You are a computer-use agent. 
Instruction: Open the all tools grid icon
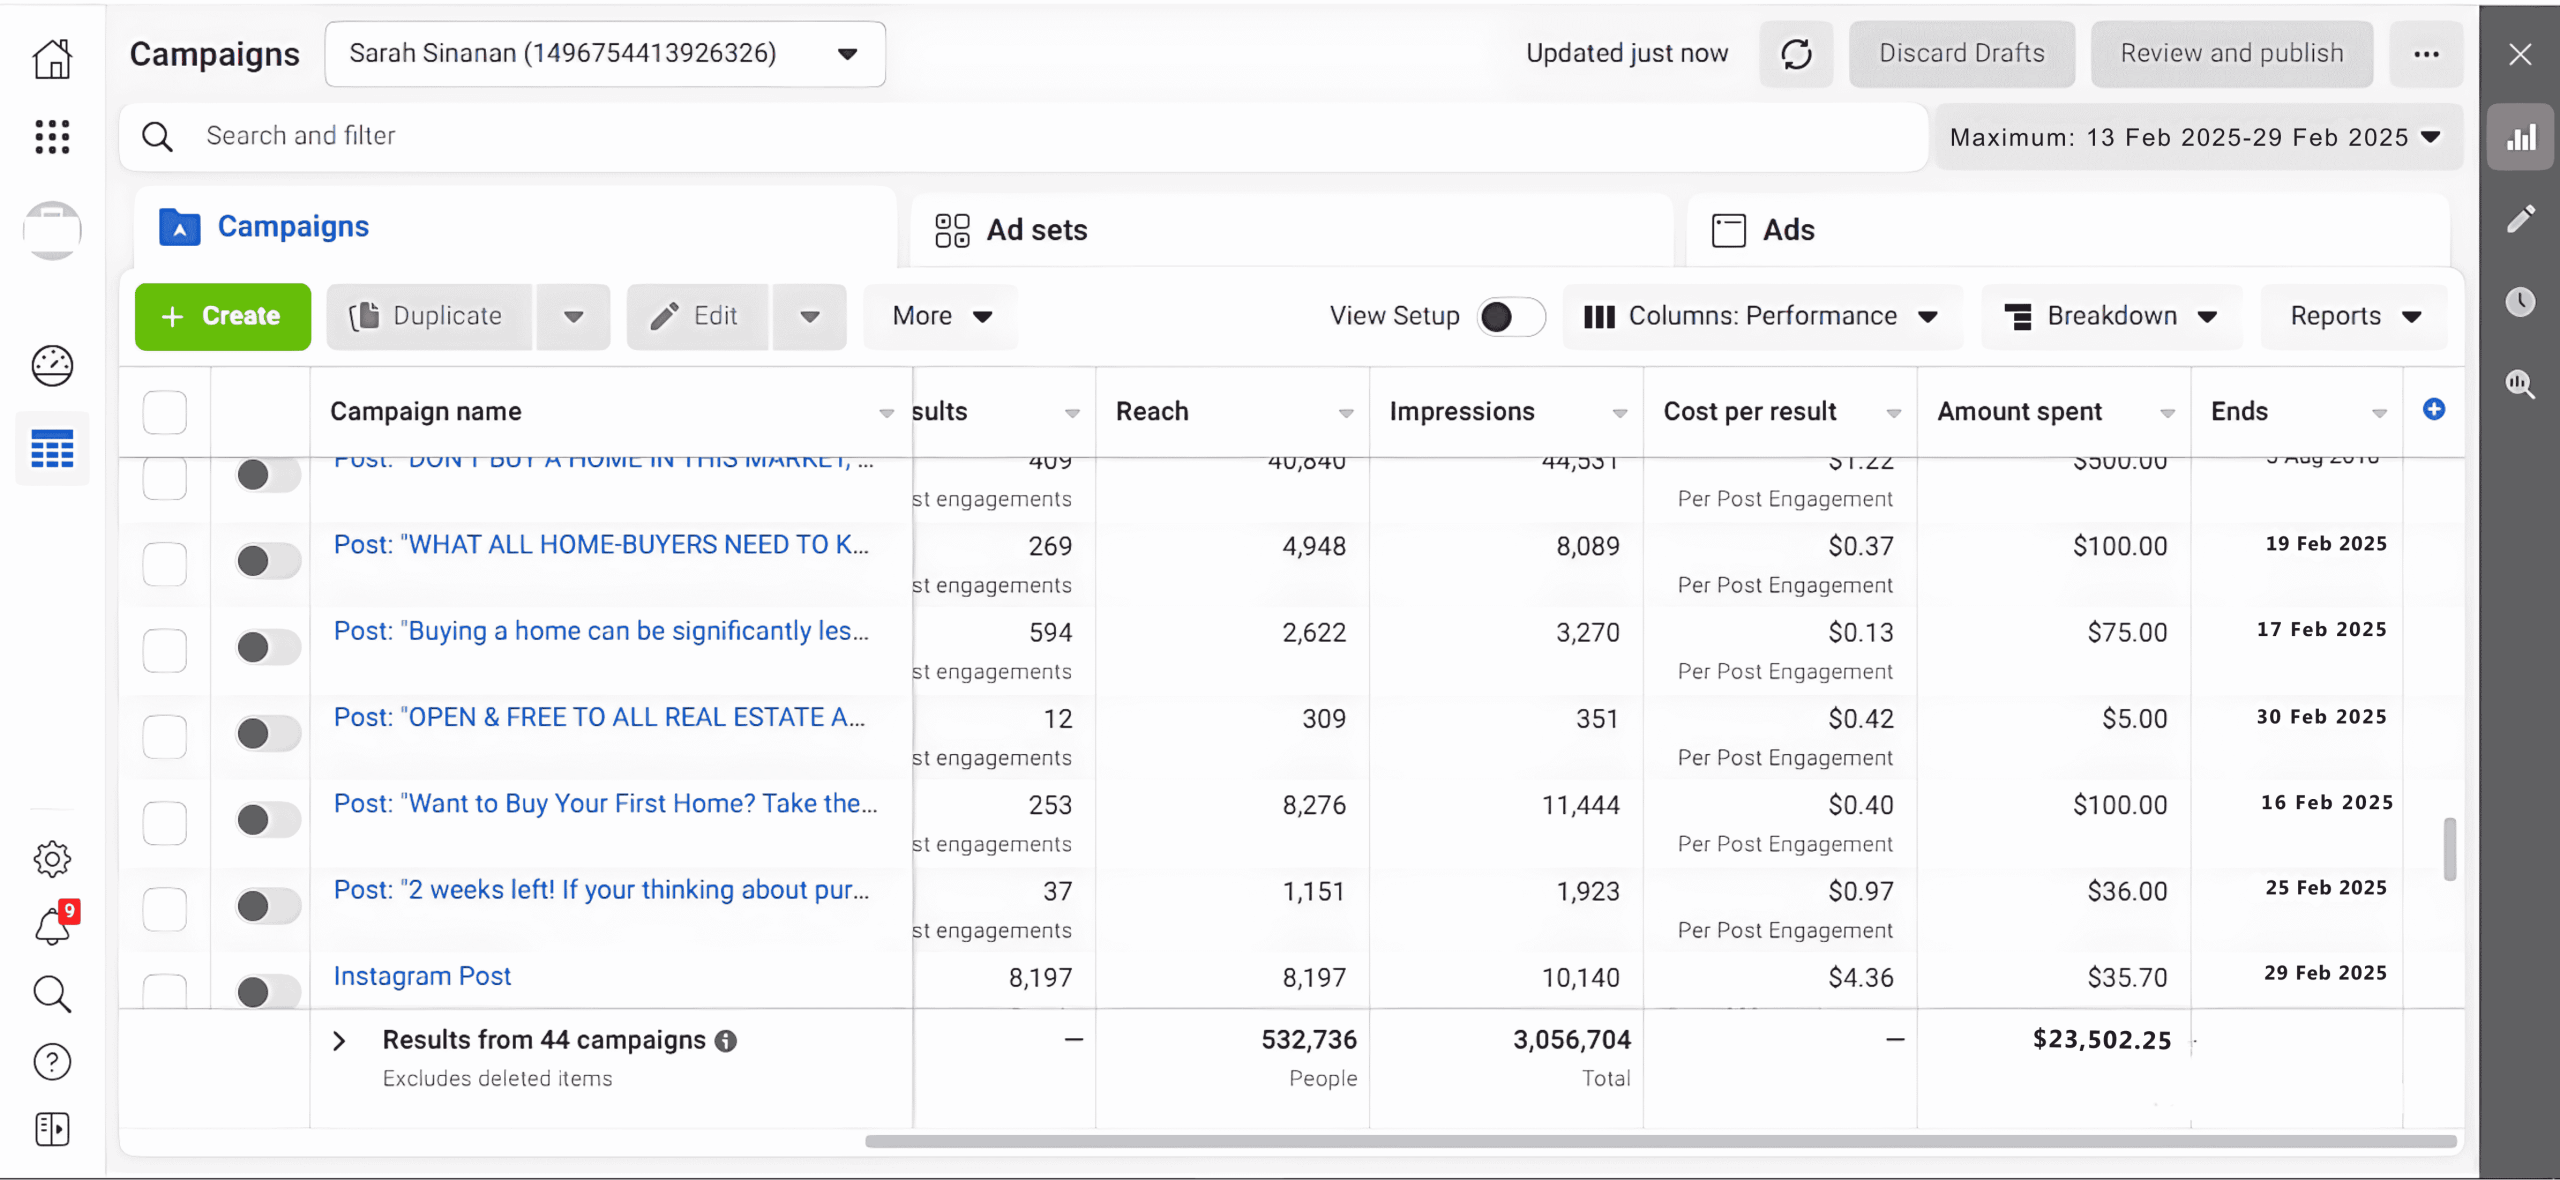coord(52,136)
